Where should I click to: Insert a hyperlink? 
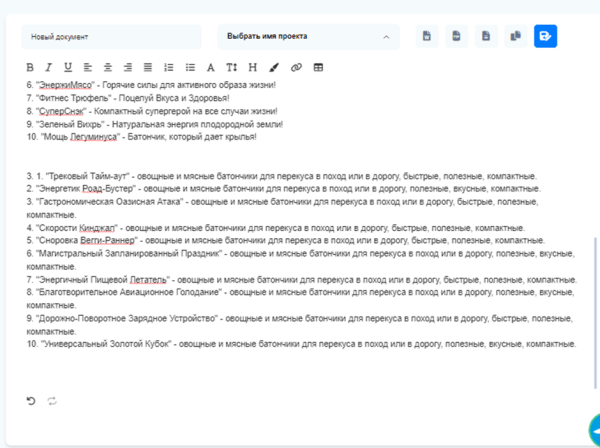296,68
